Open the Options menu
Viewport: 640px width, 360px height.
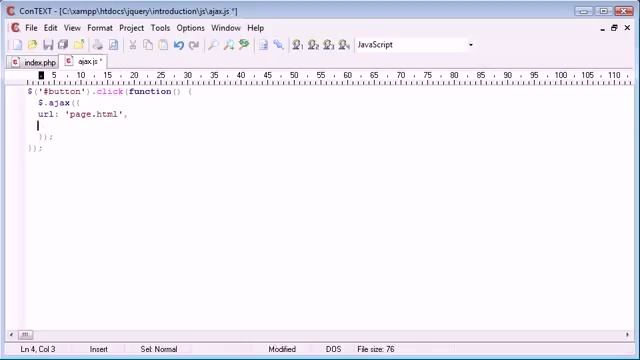pyautogui.click(x=190, y=28)
